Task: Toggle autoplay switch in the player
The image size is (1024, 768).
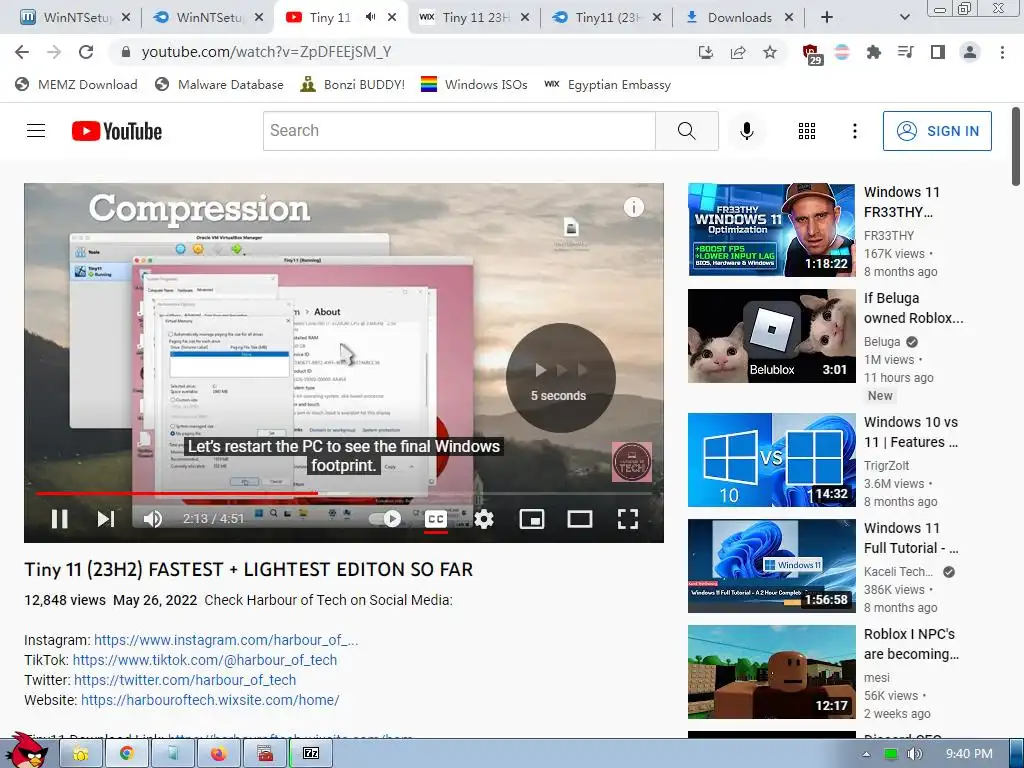Action: coord(385,519)
